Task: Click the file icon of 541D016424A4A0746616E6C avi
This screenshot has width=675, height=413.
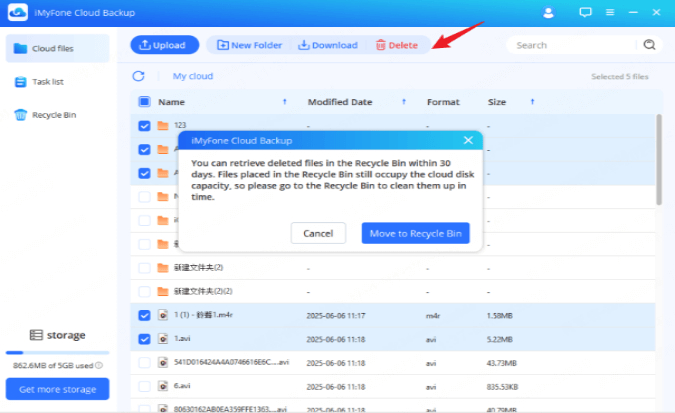Action: point(163,363)
